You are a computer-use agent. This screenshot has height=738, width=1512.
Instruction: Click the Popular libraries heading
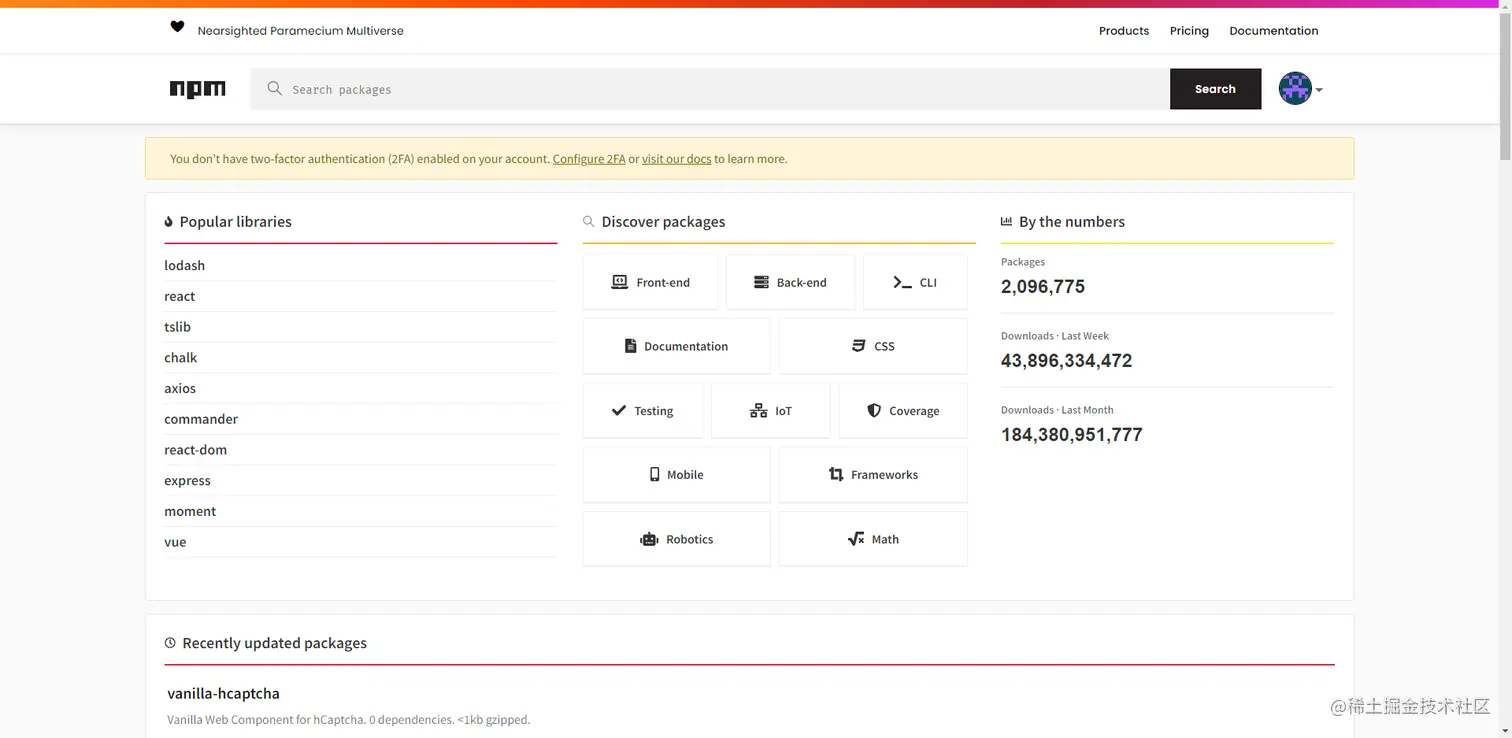coord(235,222)
